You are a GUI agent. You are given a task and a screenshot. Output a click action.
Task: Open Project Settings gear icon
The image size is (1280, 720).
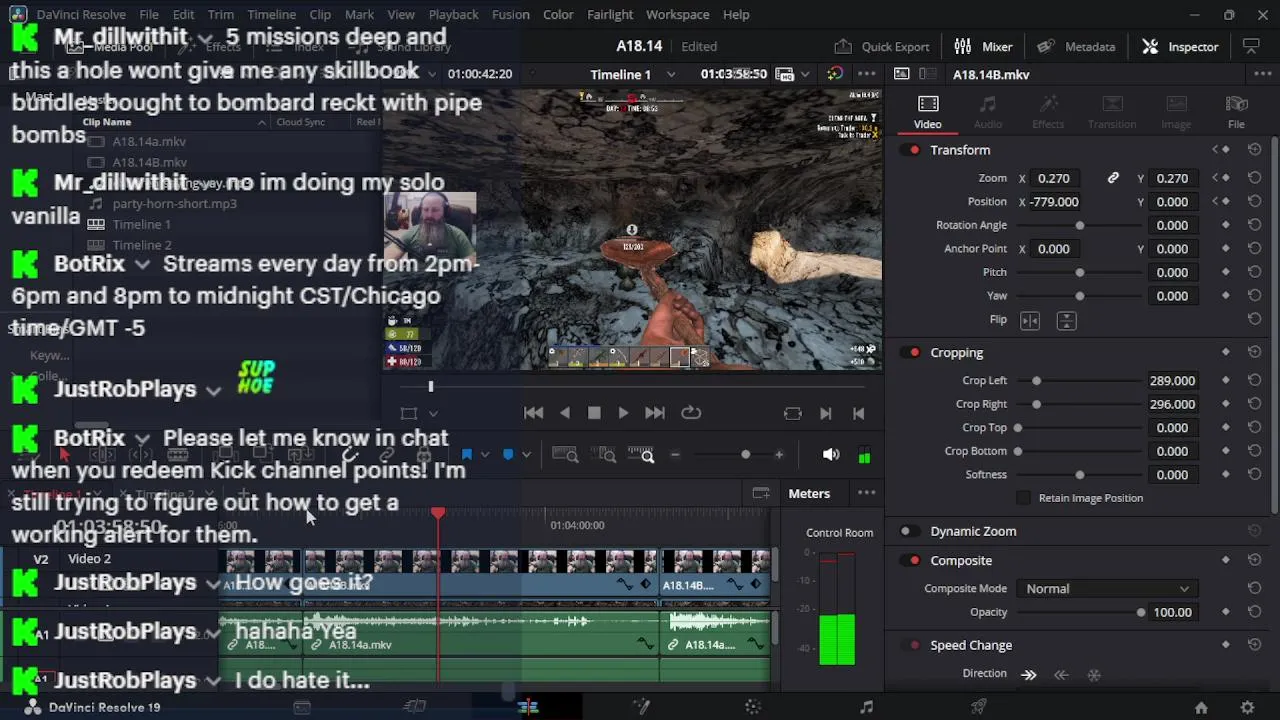[1247, 707]
